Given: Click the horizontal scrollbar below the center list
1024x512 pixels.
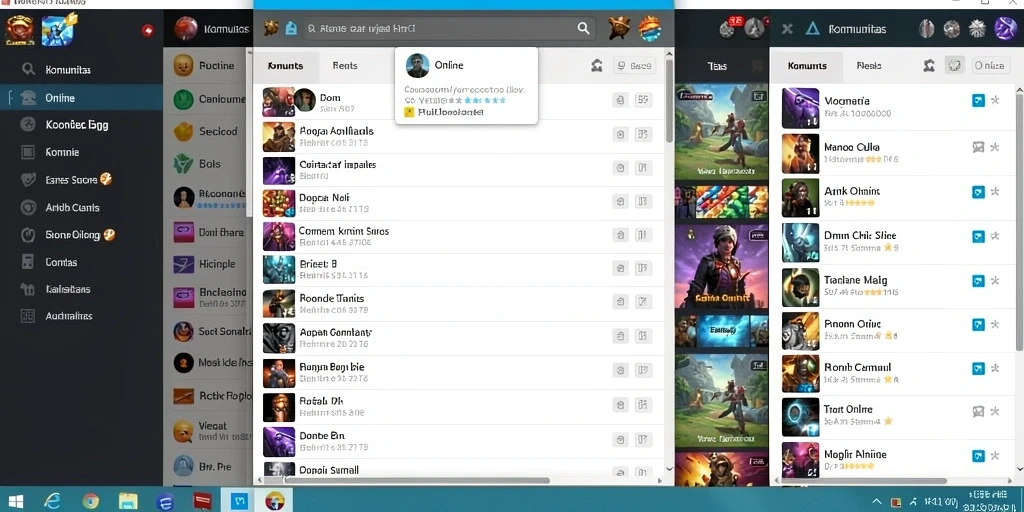Looking at the screenshot, I should point(418,480).
